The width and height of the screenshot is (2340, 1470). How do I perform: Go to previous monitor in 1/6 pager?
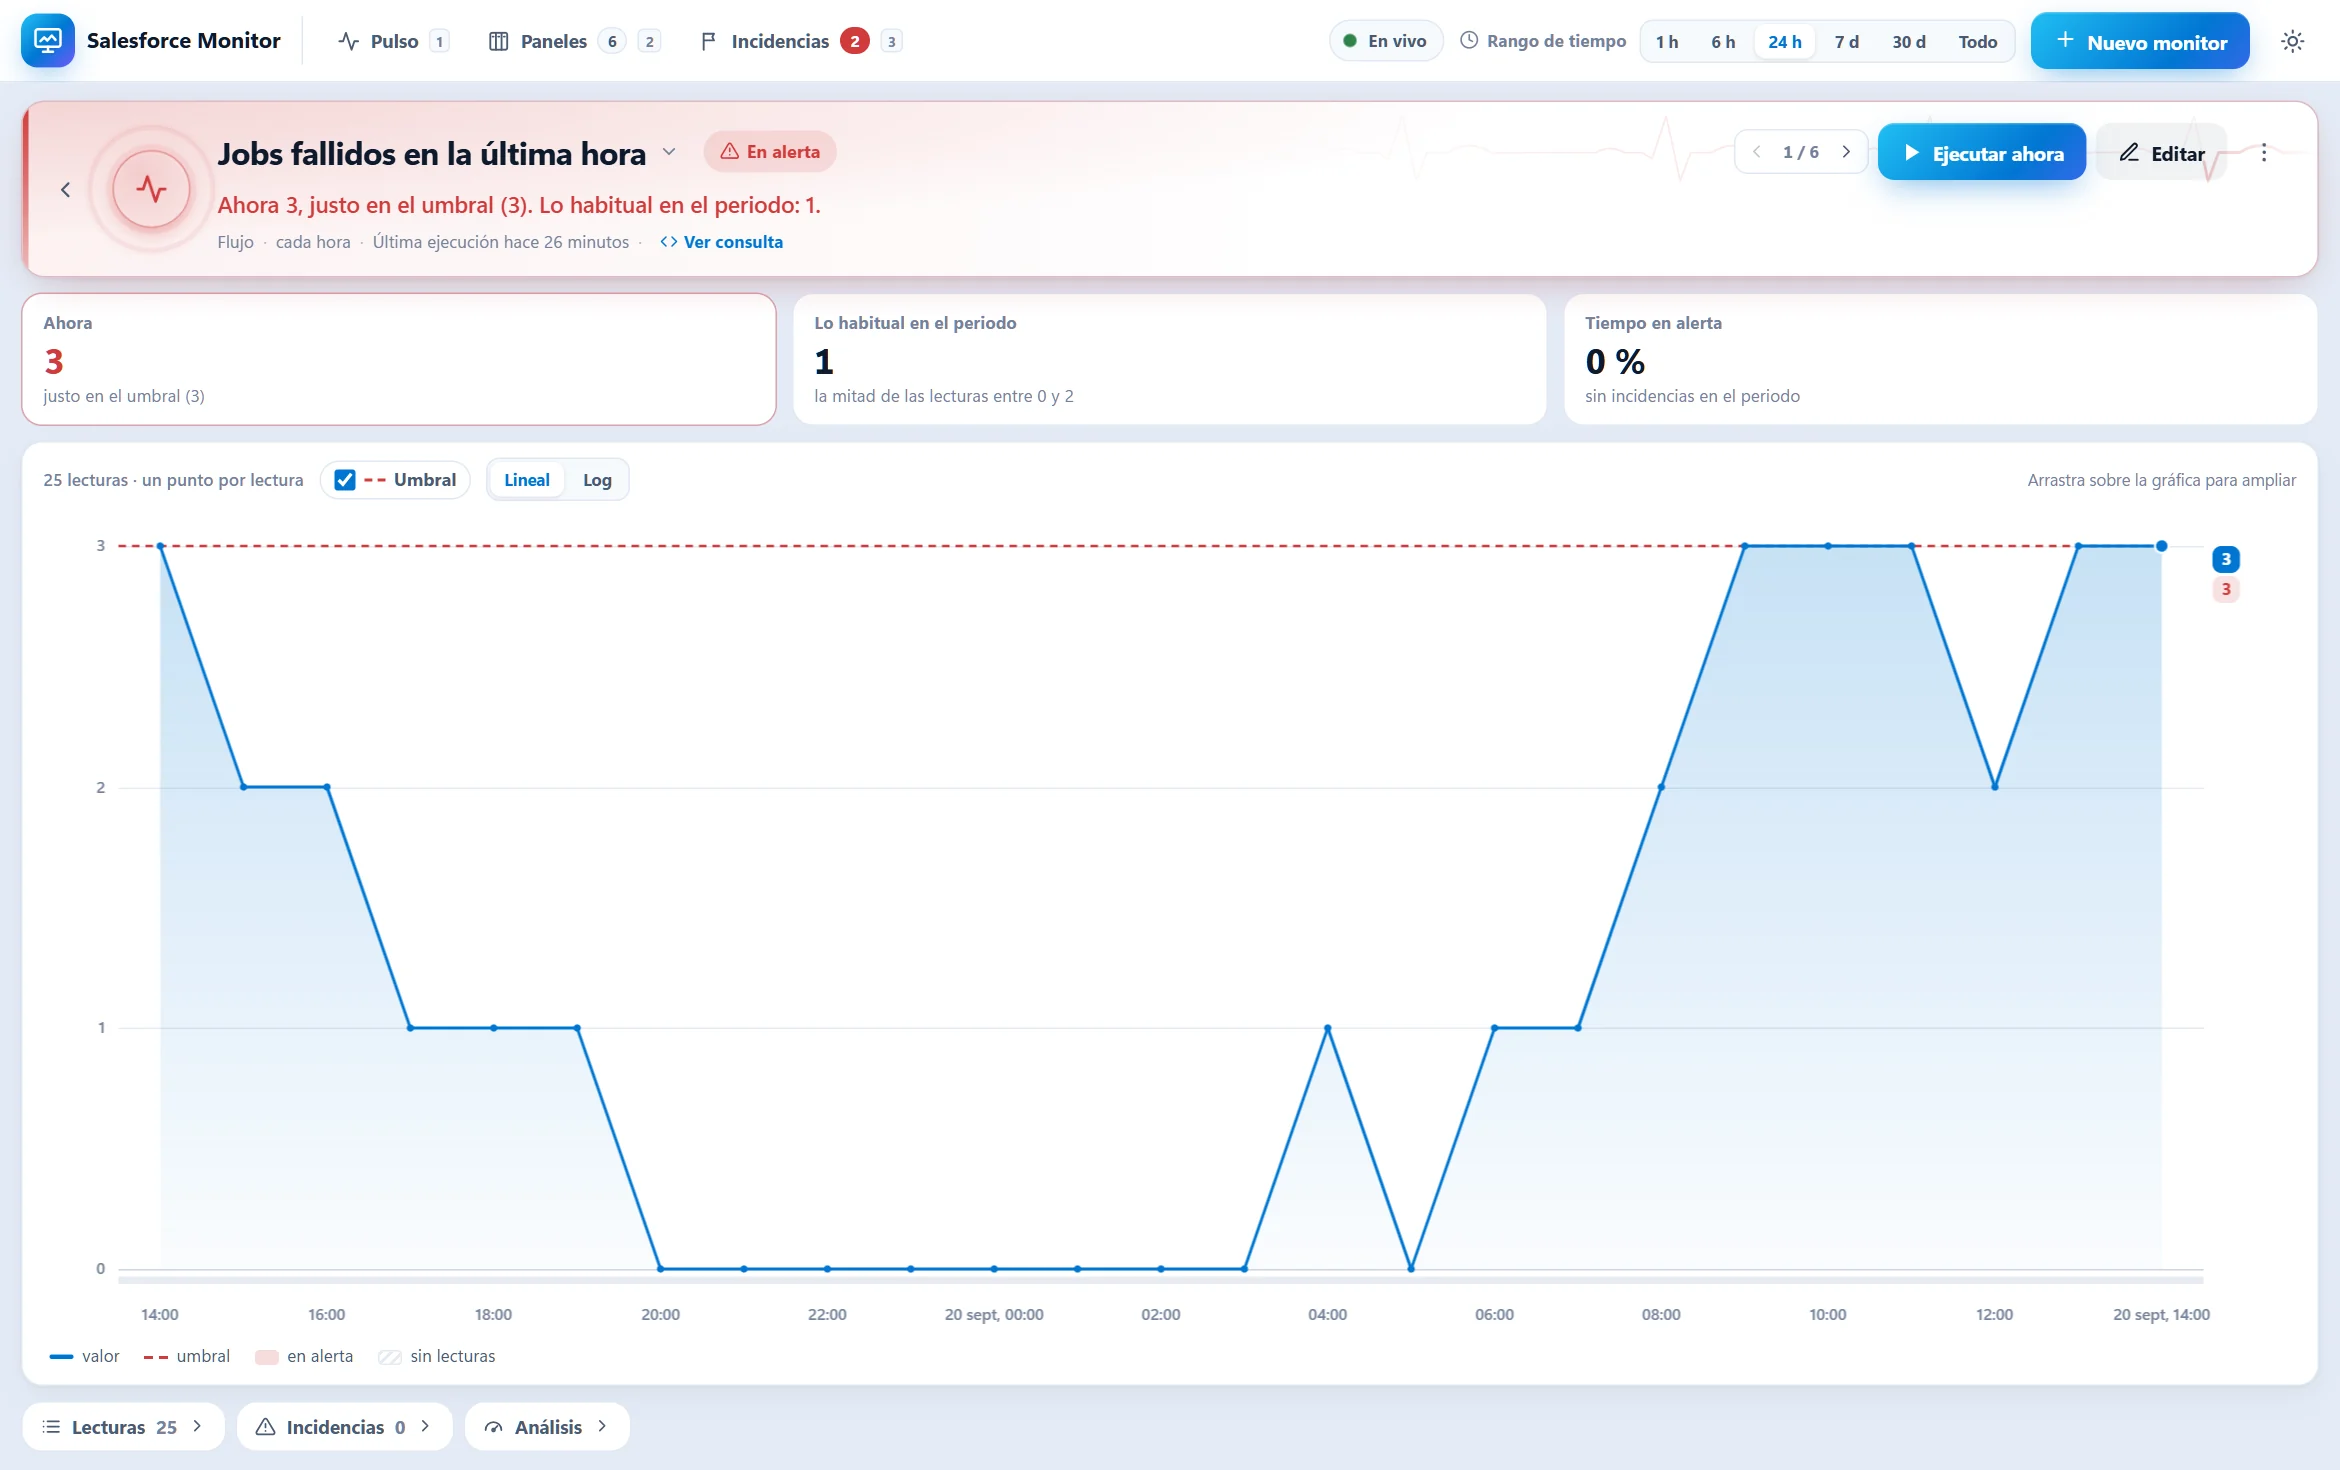(x=1756, y=152)
